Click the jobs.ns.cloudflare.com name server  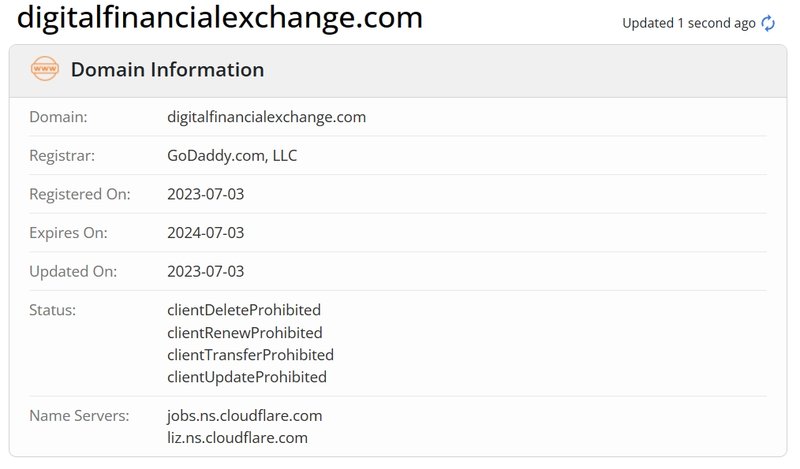point(245,415)
